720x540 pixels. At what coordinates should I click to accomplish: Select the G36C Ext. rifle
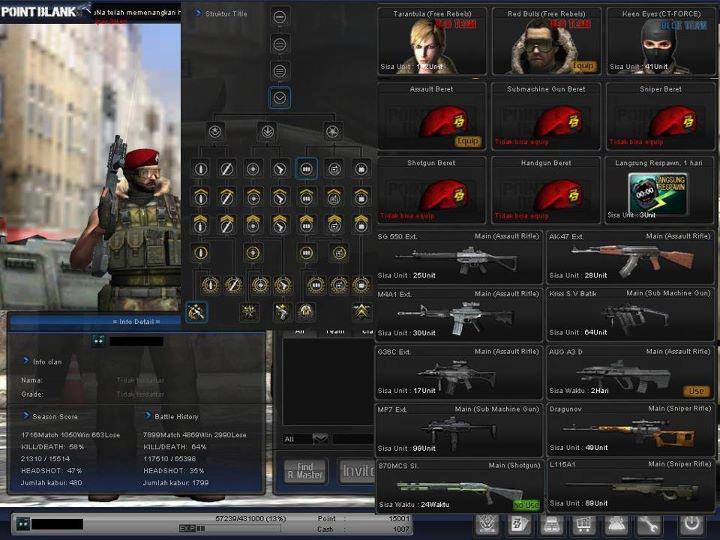pos(459,372)
